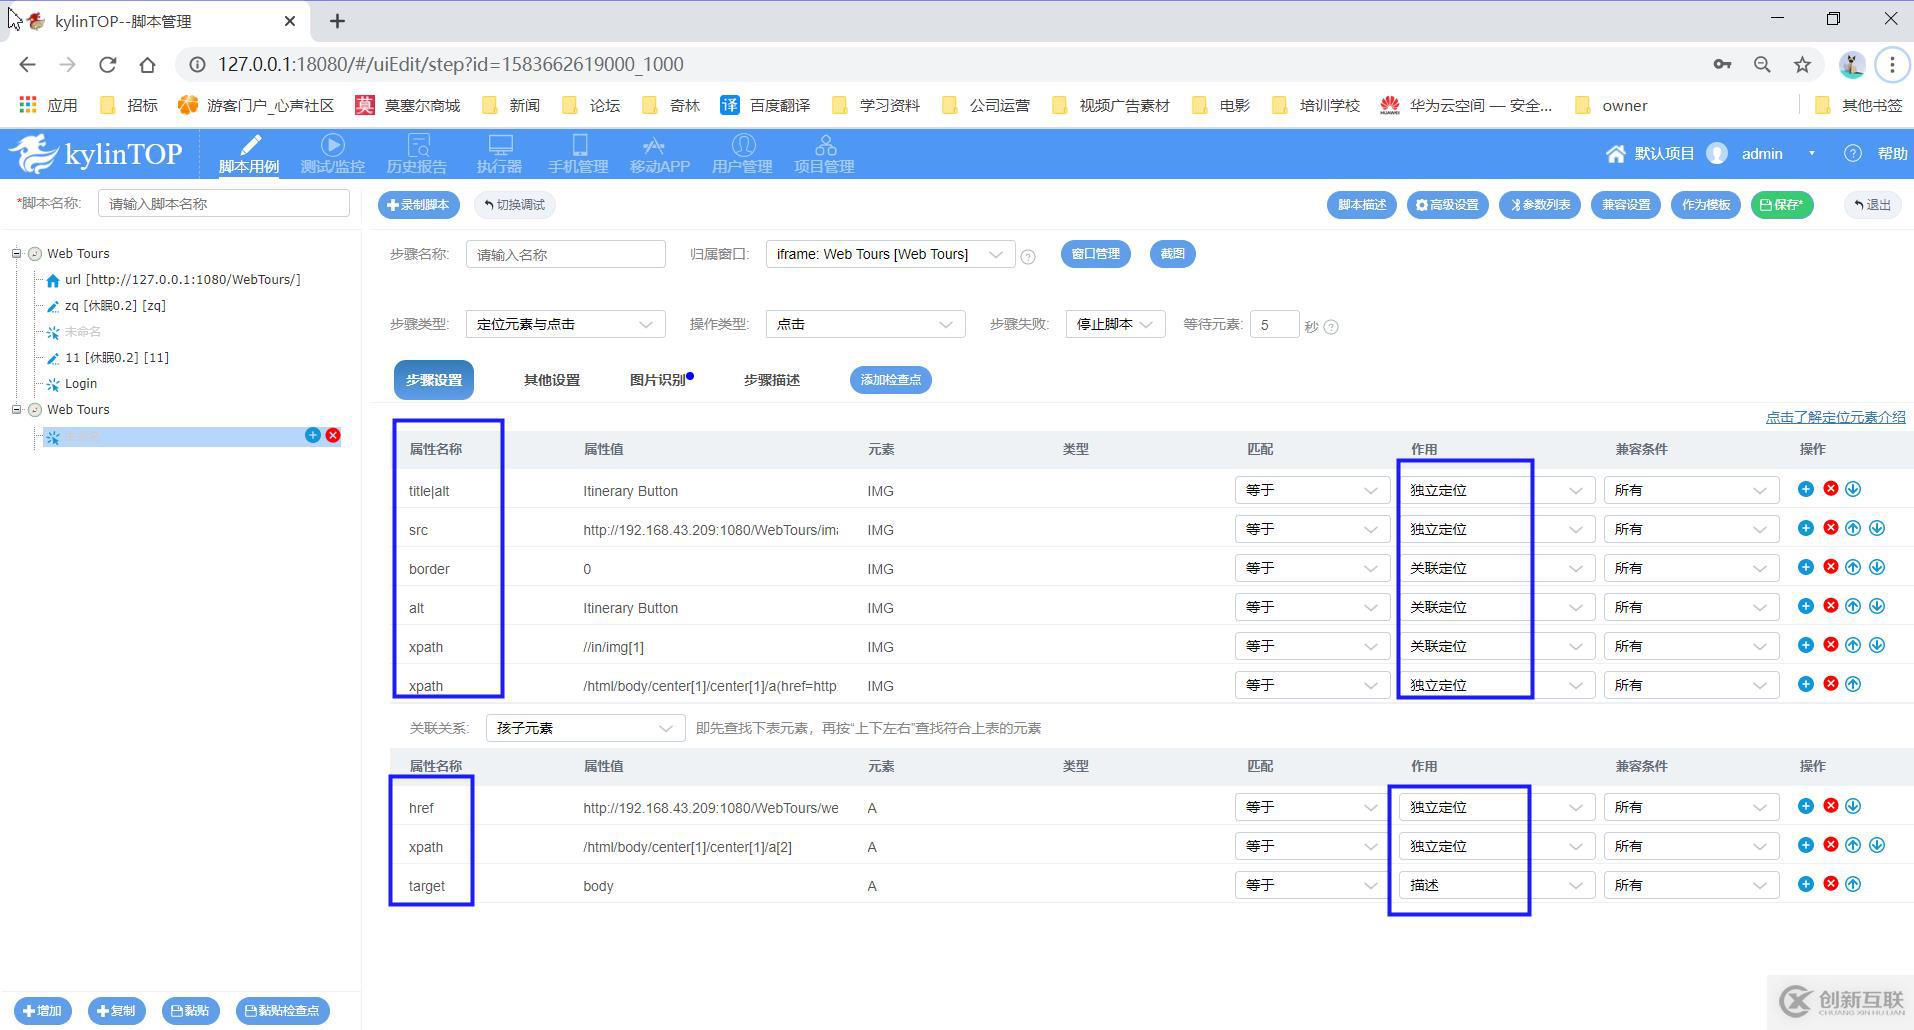Open the 移动APP section
Screen dimensions: 1914x1030
pos(659,154)
